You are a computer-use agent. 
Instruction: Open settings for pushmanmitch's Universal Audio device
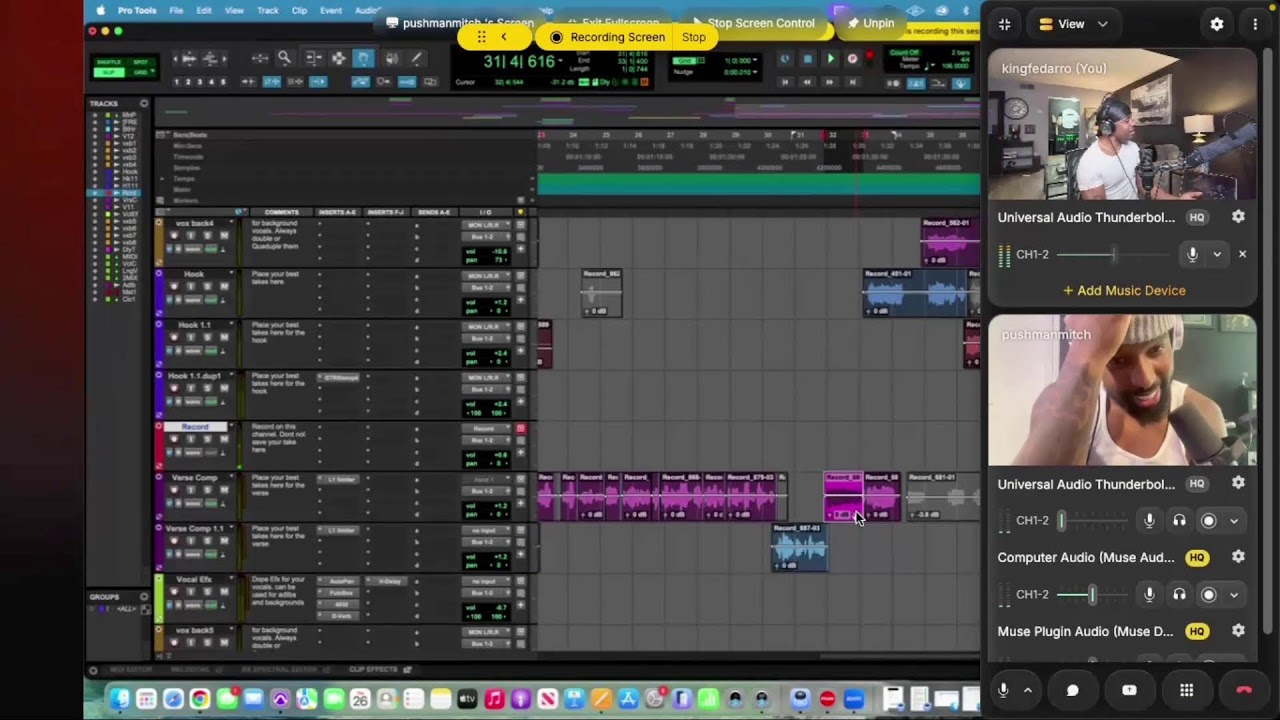(1238, 484)
